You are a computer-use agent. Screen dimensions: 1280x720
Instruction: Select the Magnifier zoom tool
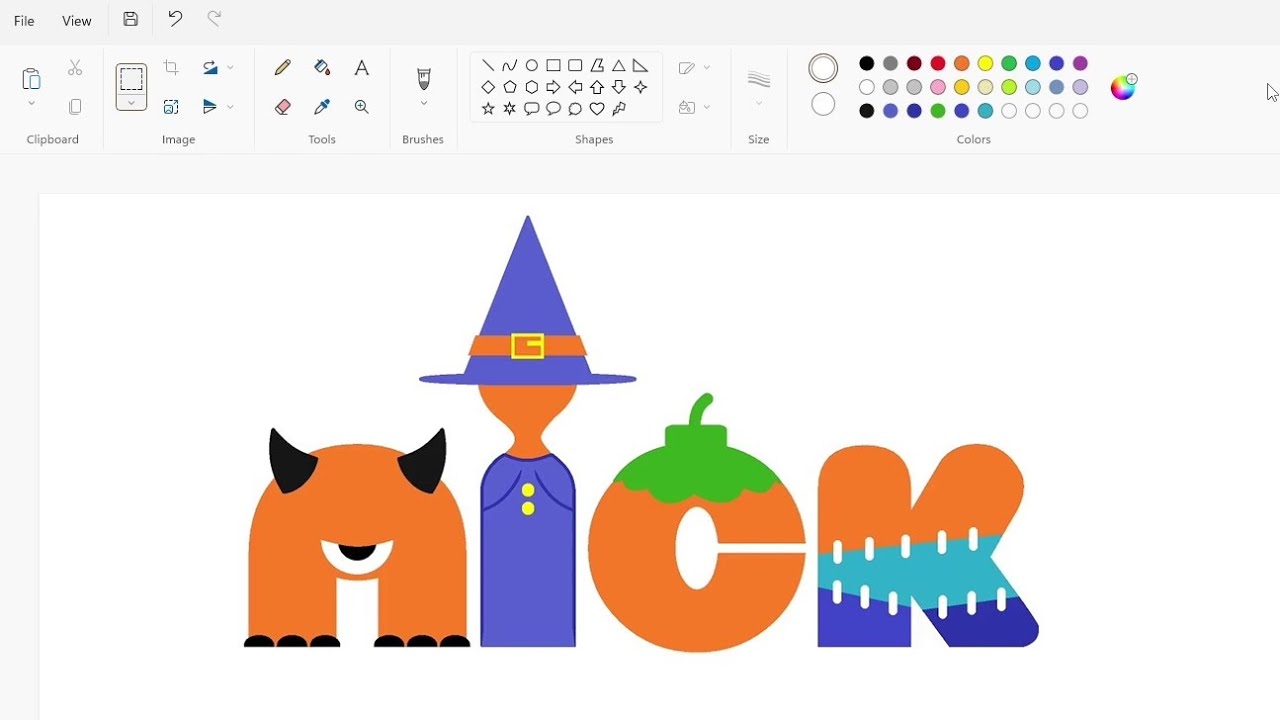[362, 107]
